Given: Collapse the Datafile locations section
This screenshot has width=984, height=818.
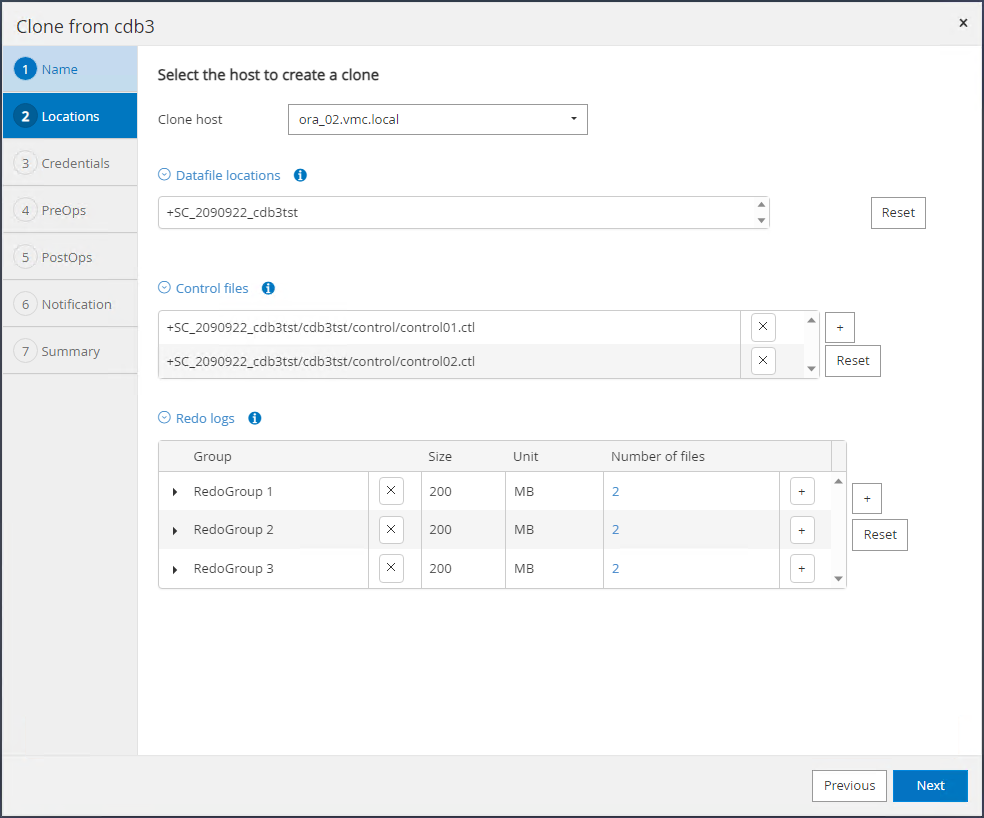Looking at the screenshot, I should 164,175.
